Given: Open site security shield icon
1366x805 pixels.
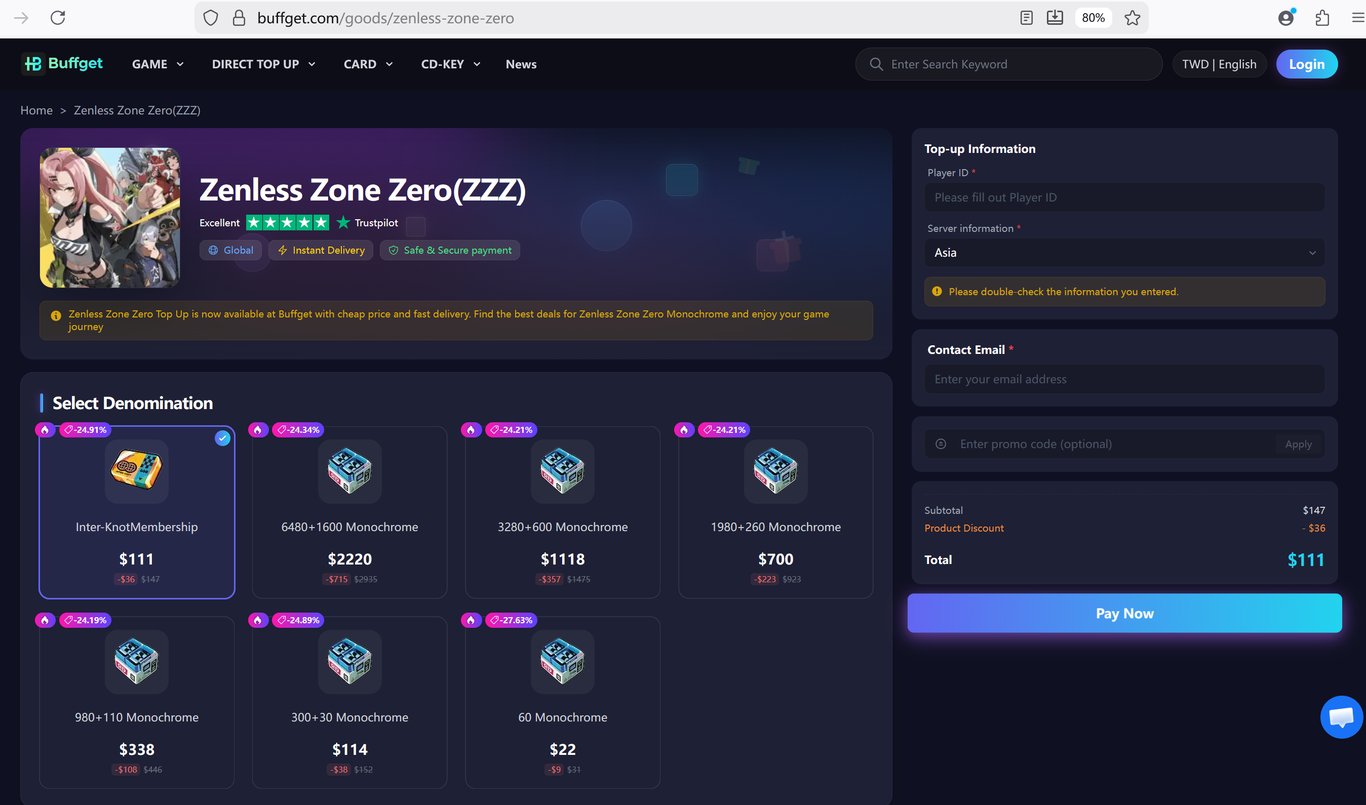Looking at the screenshot, I should coord(210,18).
